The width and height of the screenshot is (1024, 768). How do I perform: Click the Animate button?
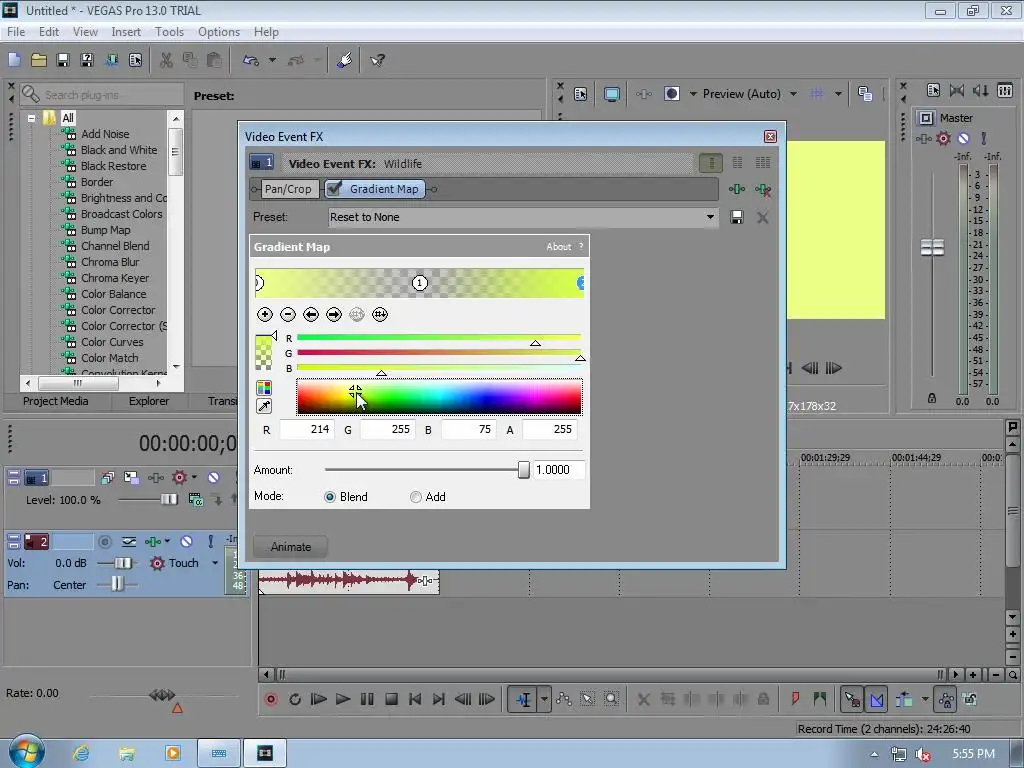tap(291, 547)
